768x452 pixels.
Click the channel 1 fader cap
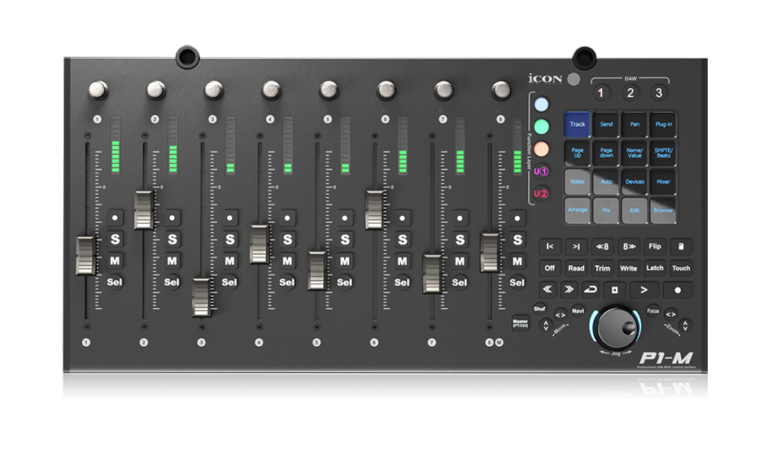coord(86,255)
